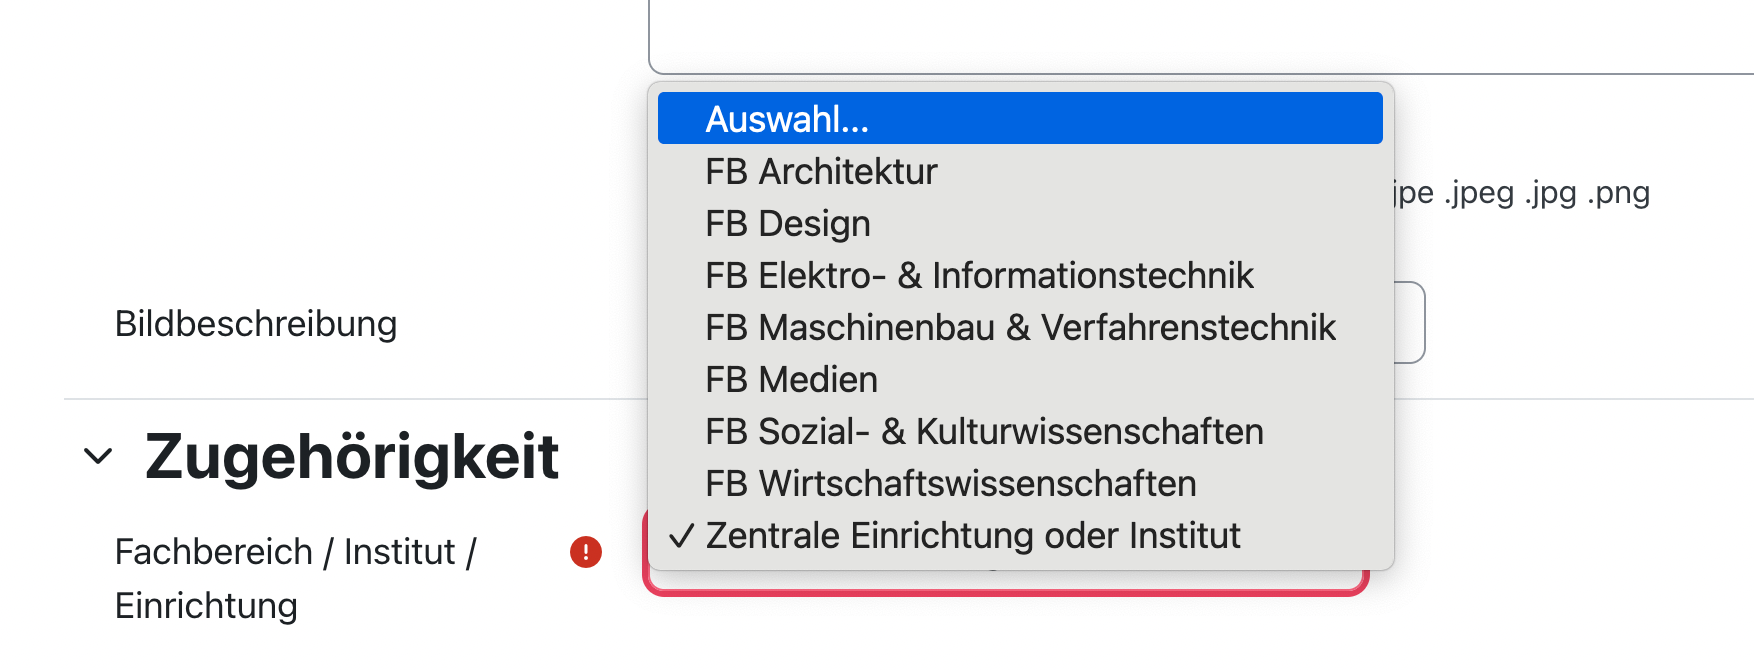Click the Zugehörigkeit section heading
Screen dimensions: 1754x670
click(351, 457)
